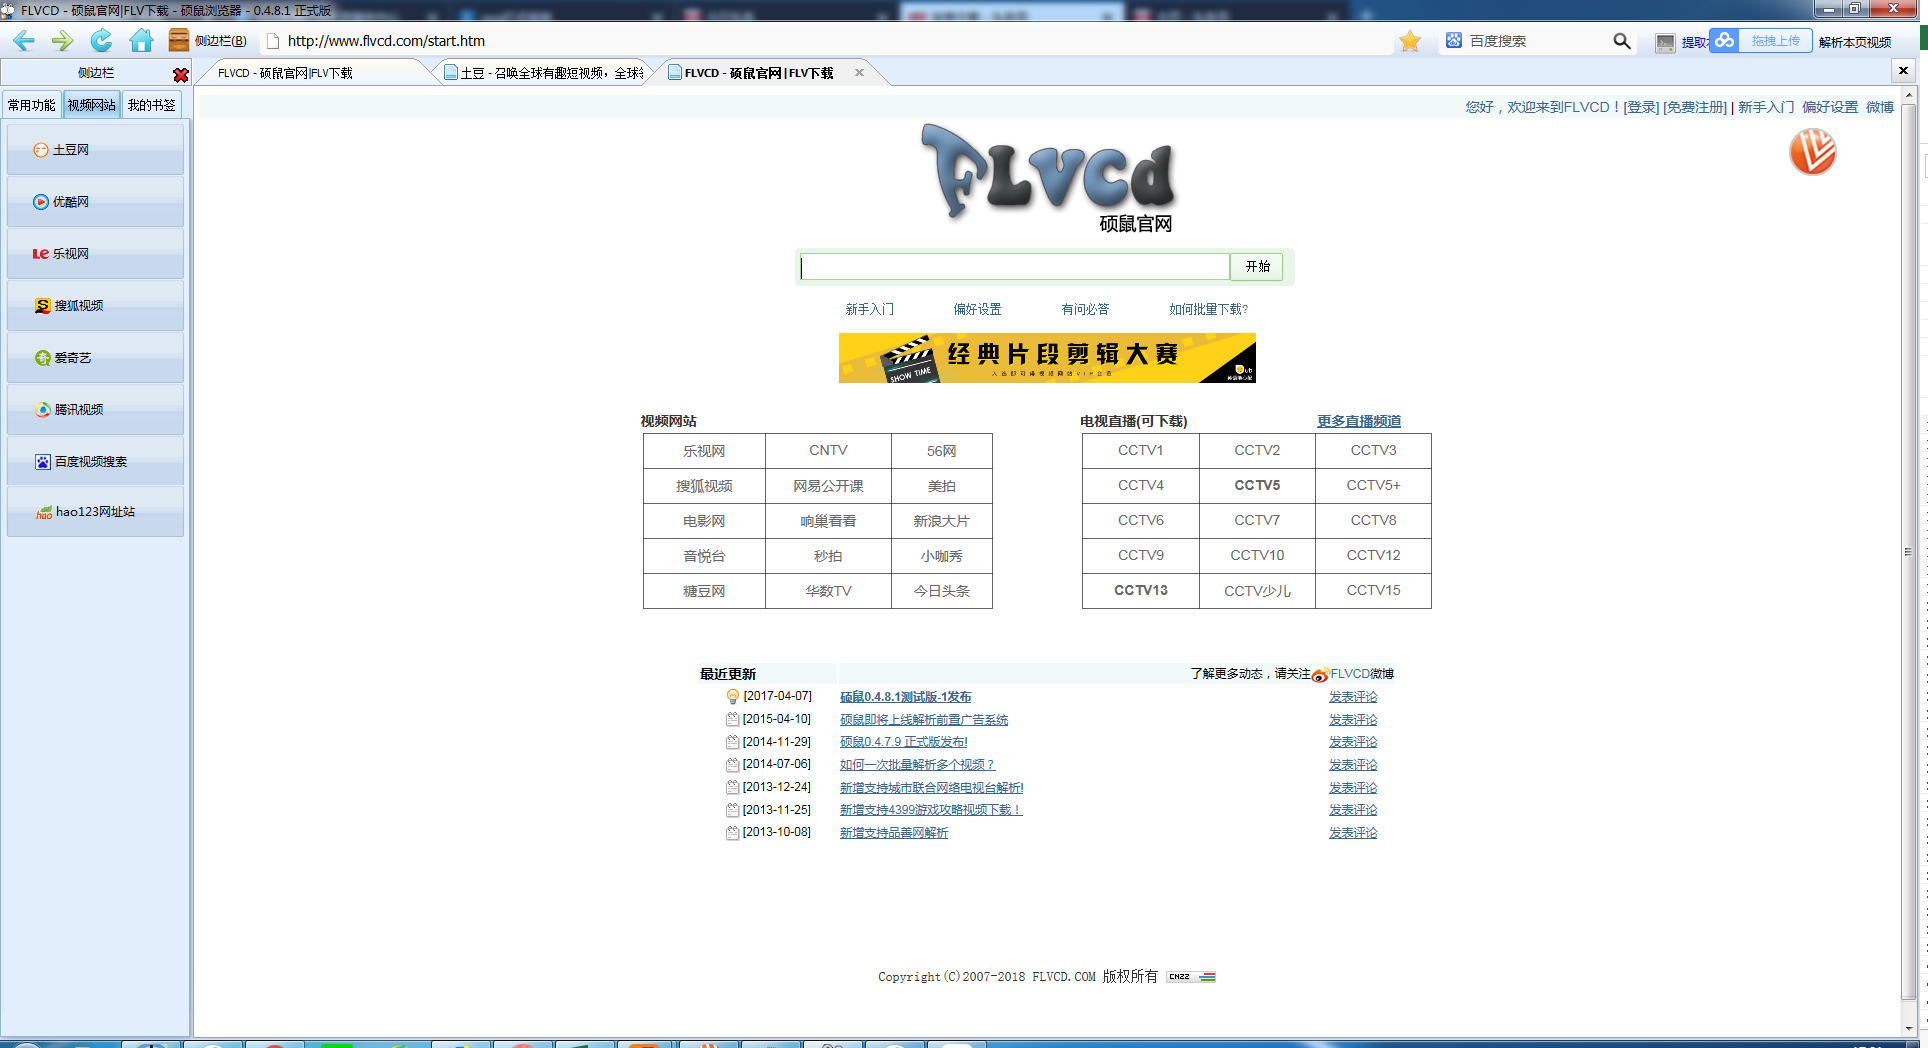The image size is (1928, 1048).
Task: Bookmark page with the star icon
Action: [1410, 41]
